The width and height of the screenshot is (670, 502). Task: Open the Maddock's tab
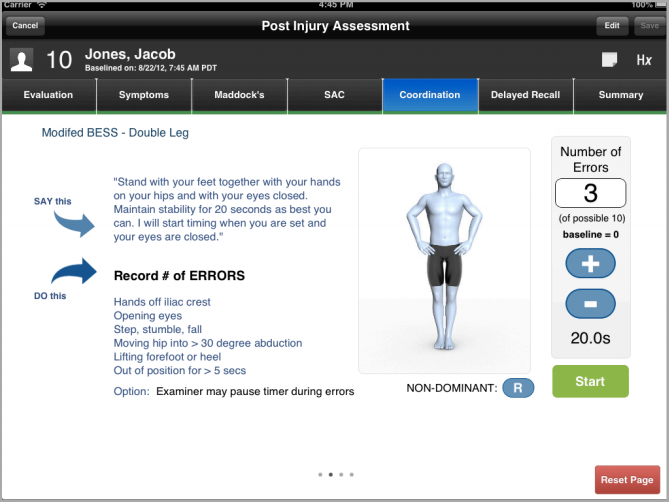[239, 95]
